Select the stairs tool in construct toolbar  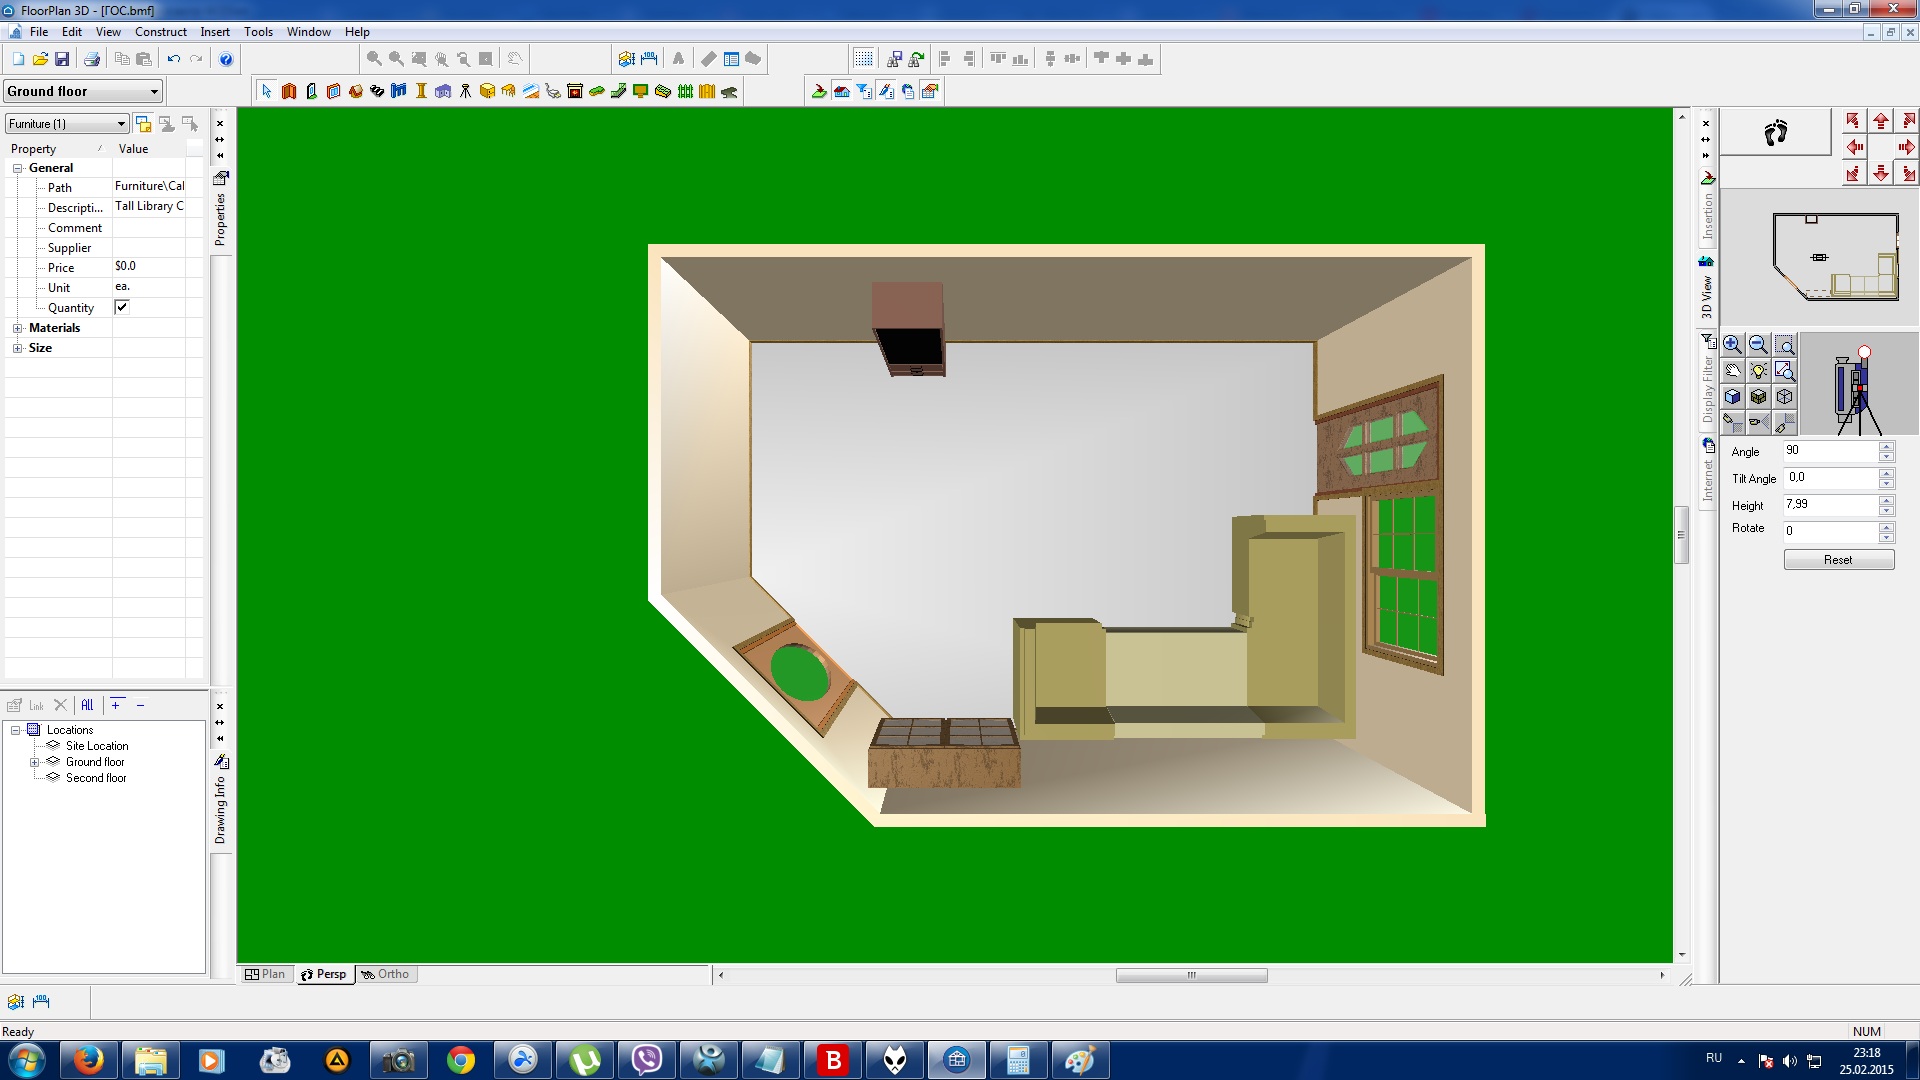(377, 91)
